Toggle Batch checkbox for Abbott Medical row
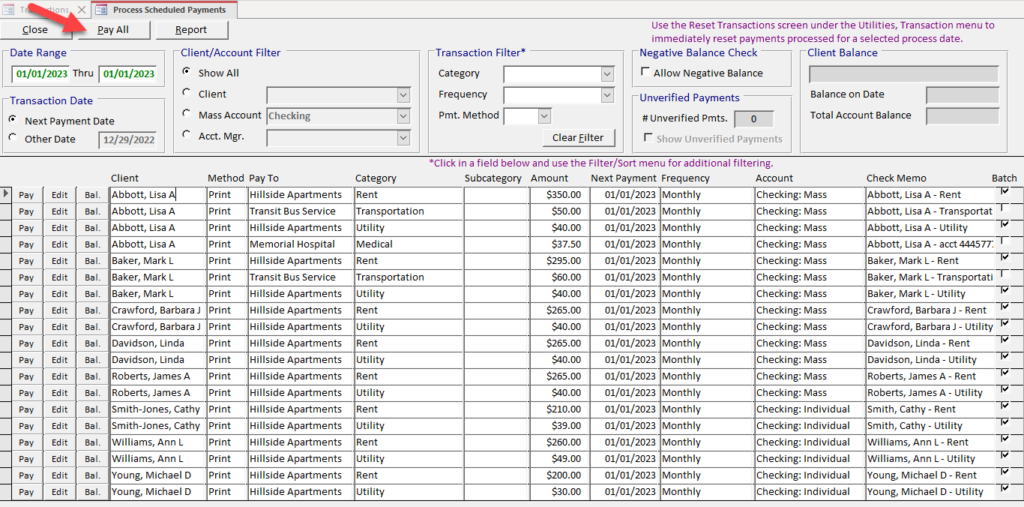 pos(1005,240)
